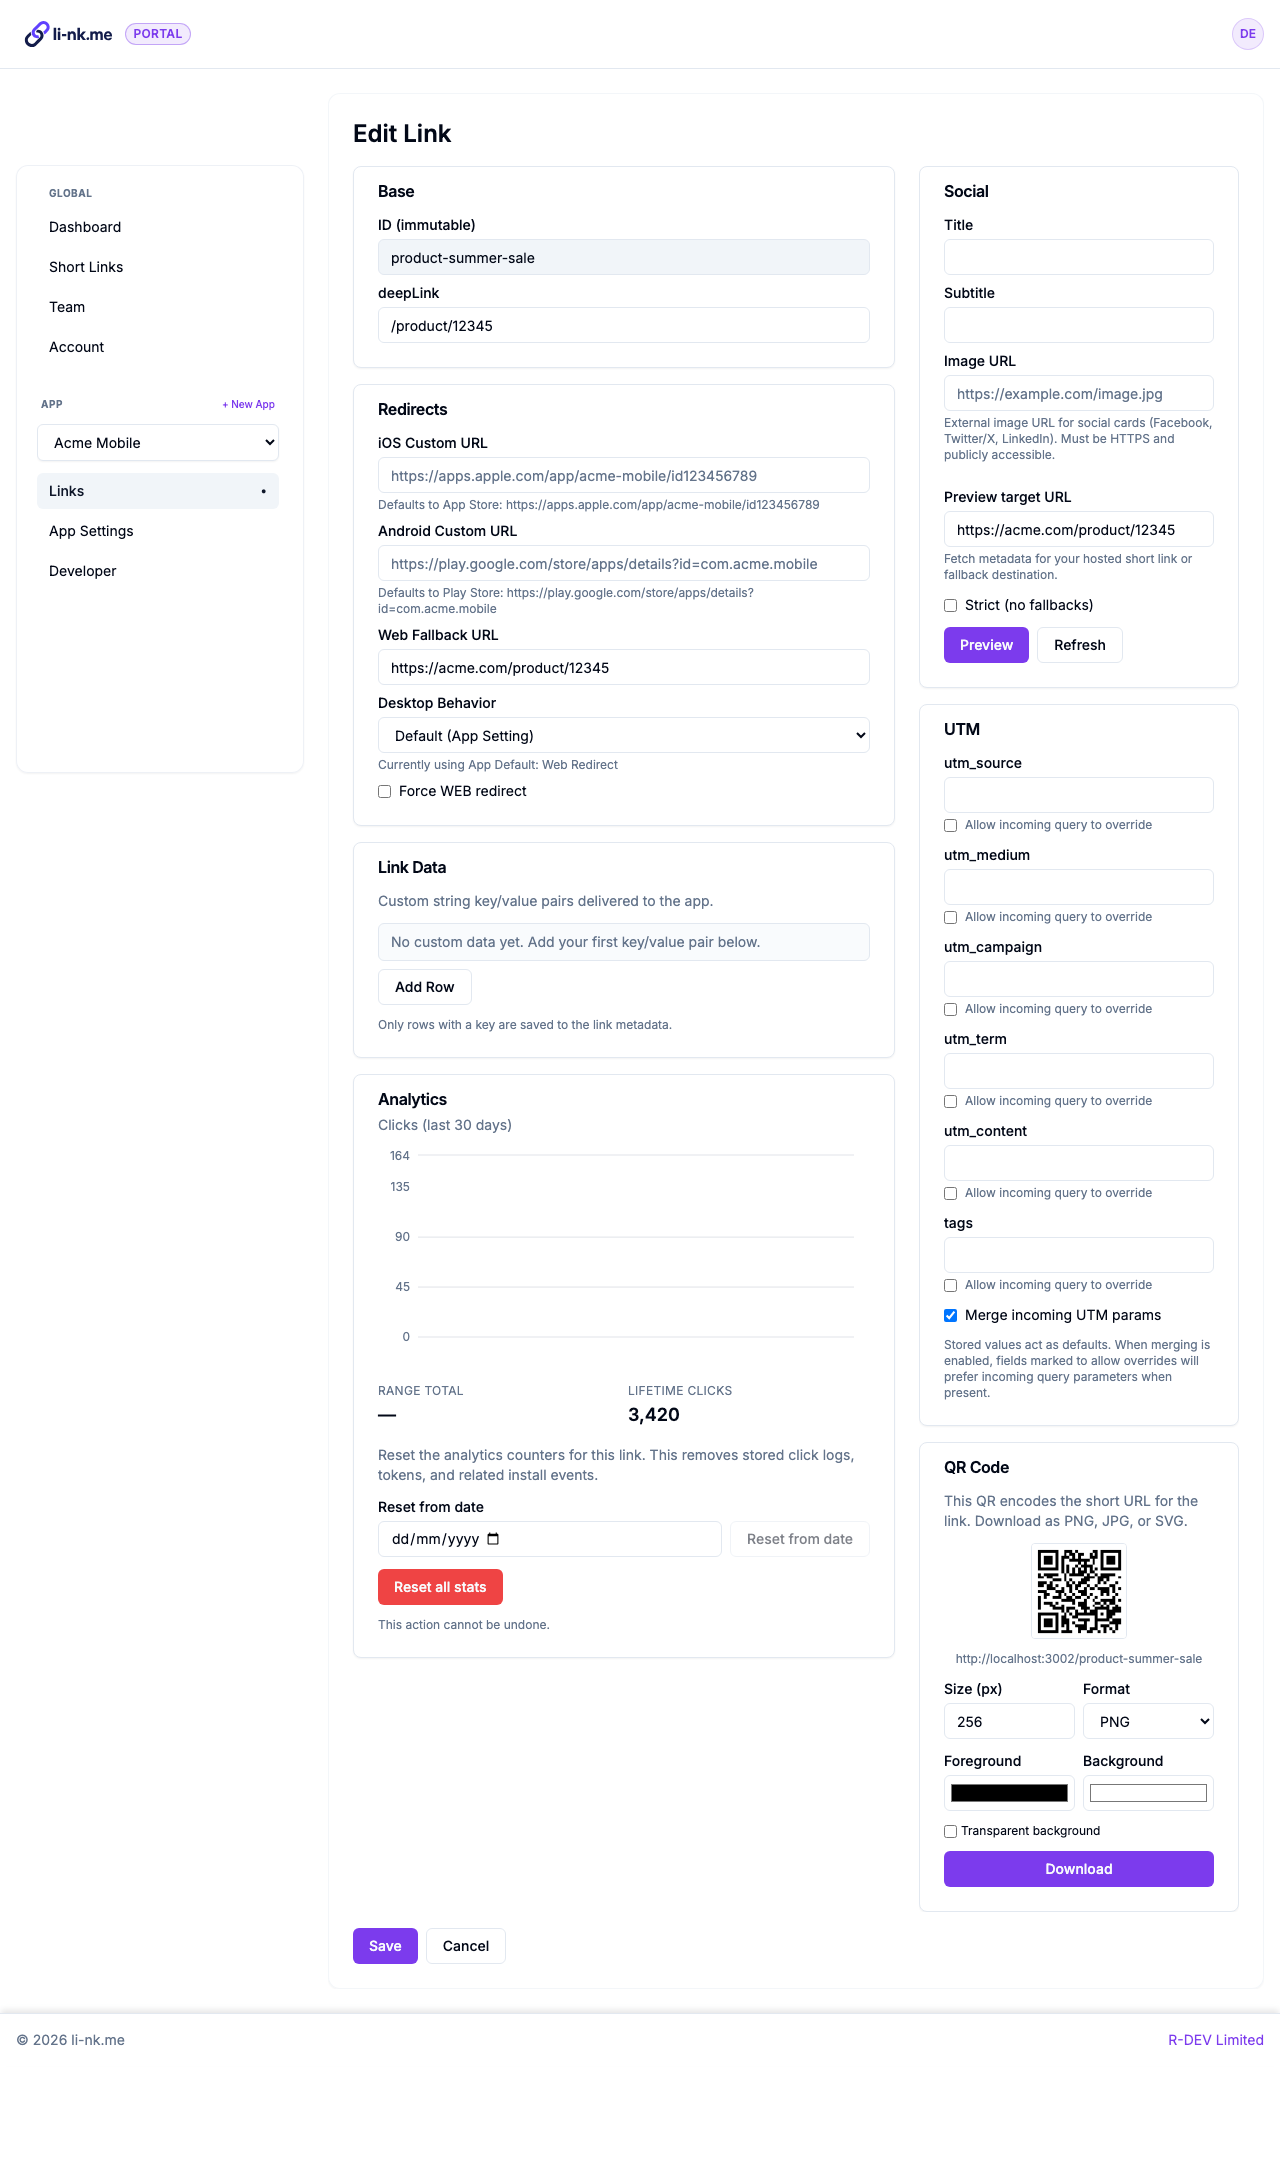Open the Desktop Behavior dropdown

click(x=623, y=735)
